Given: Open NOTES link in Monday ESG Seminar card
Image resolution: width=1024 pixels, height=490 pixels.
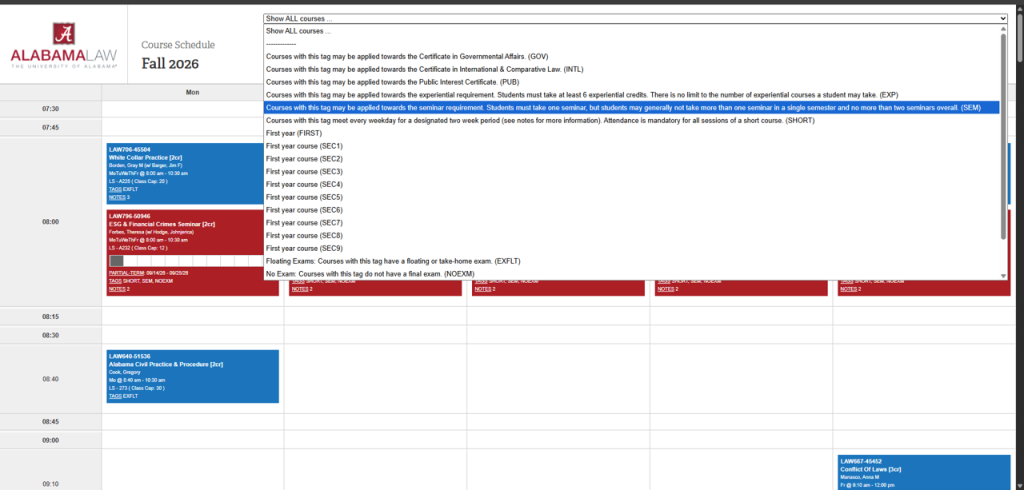Looking at the screenshot, I should [x=117, y=289].
